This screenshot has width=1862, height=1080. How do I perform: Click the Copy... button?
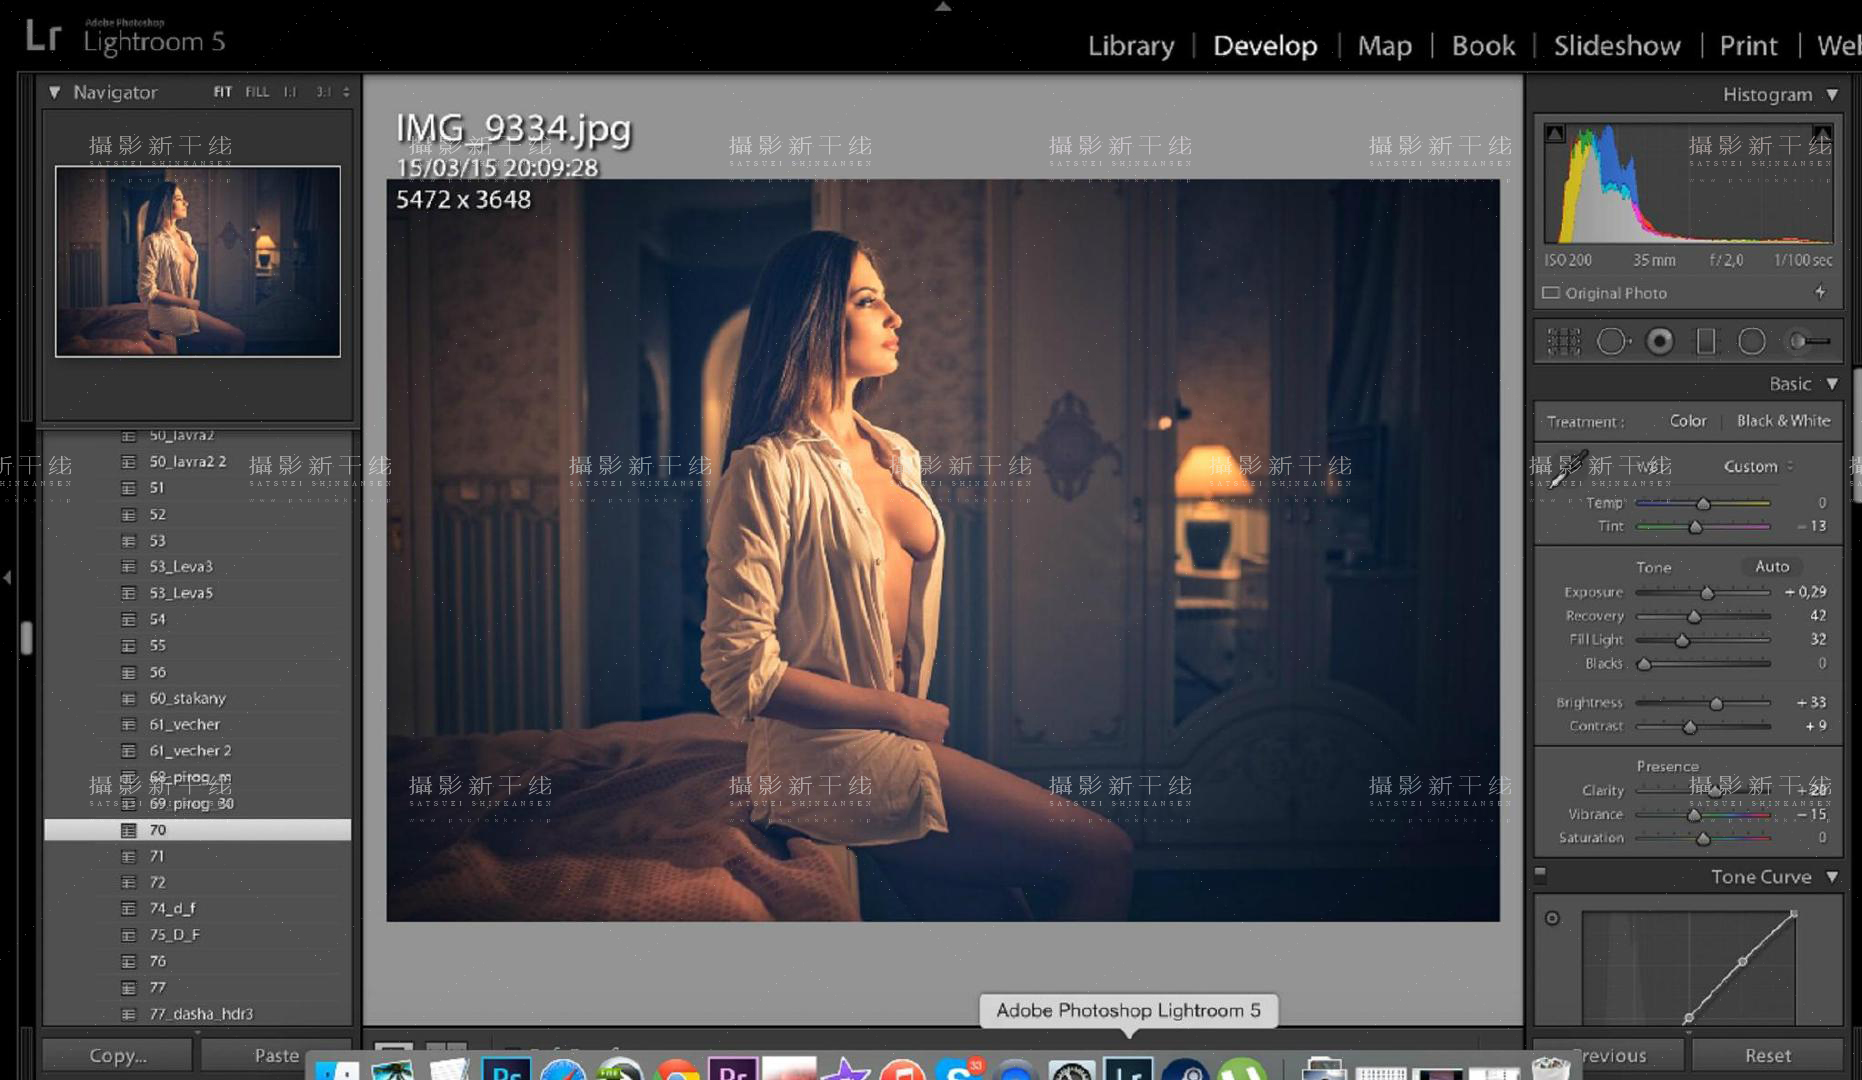click(117, 1056)
